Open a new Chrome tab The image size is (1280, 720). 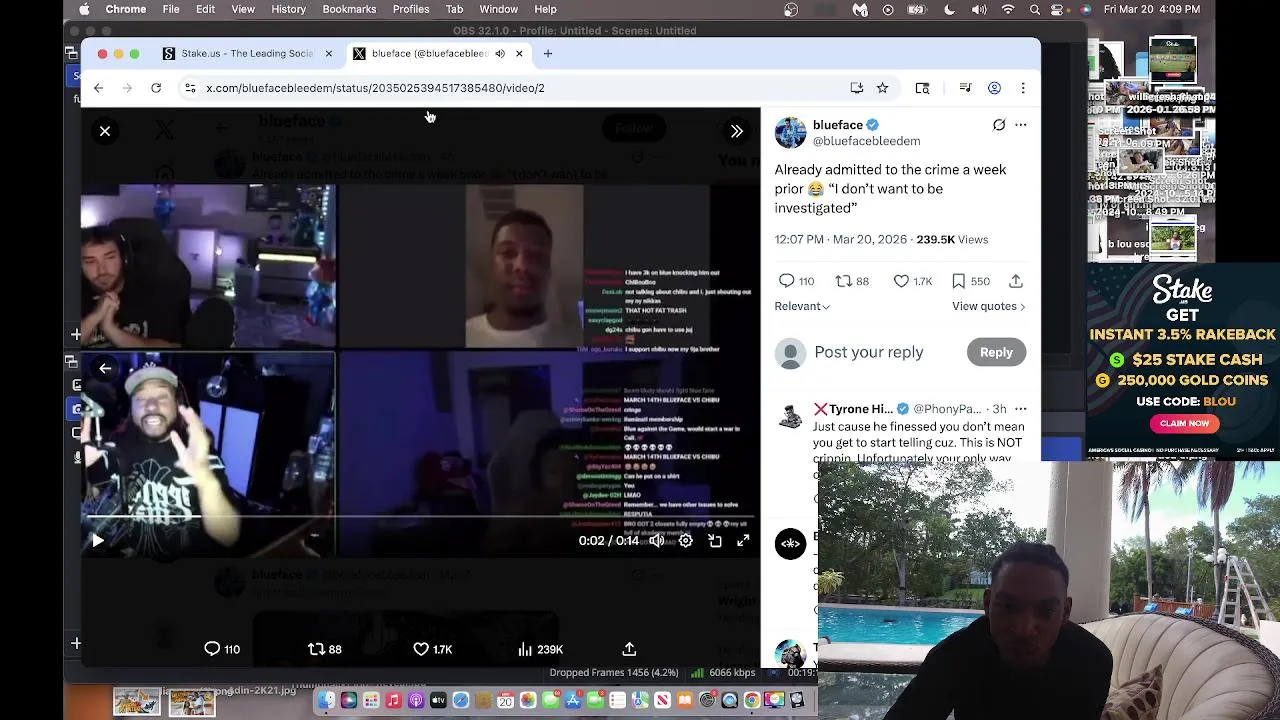click(548, 53)
